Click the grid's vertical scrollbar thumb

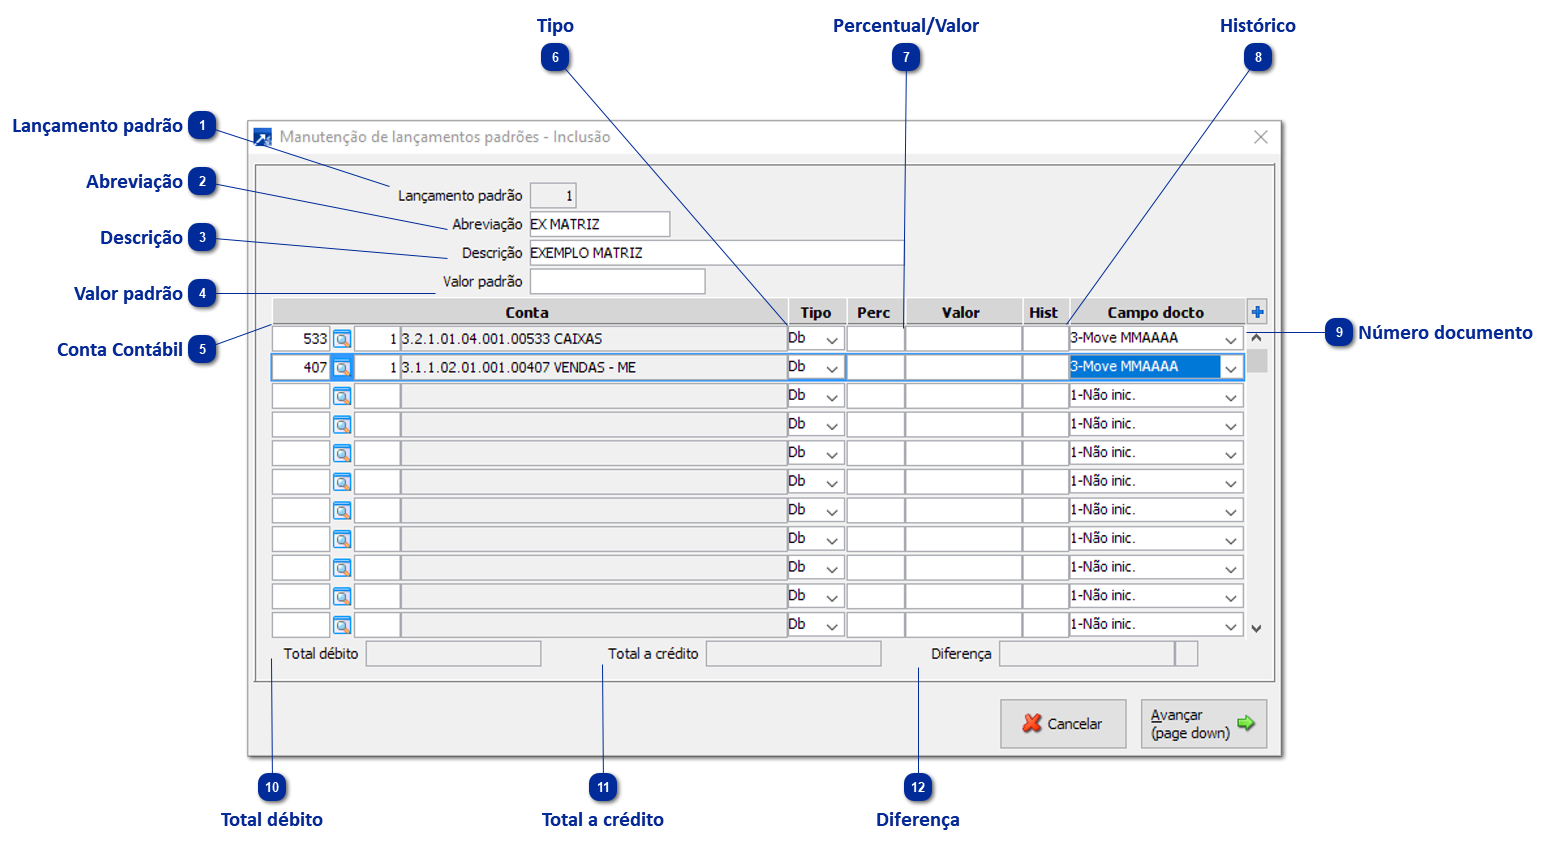(x=1257, y=360)
